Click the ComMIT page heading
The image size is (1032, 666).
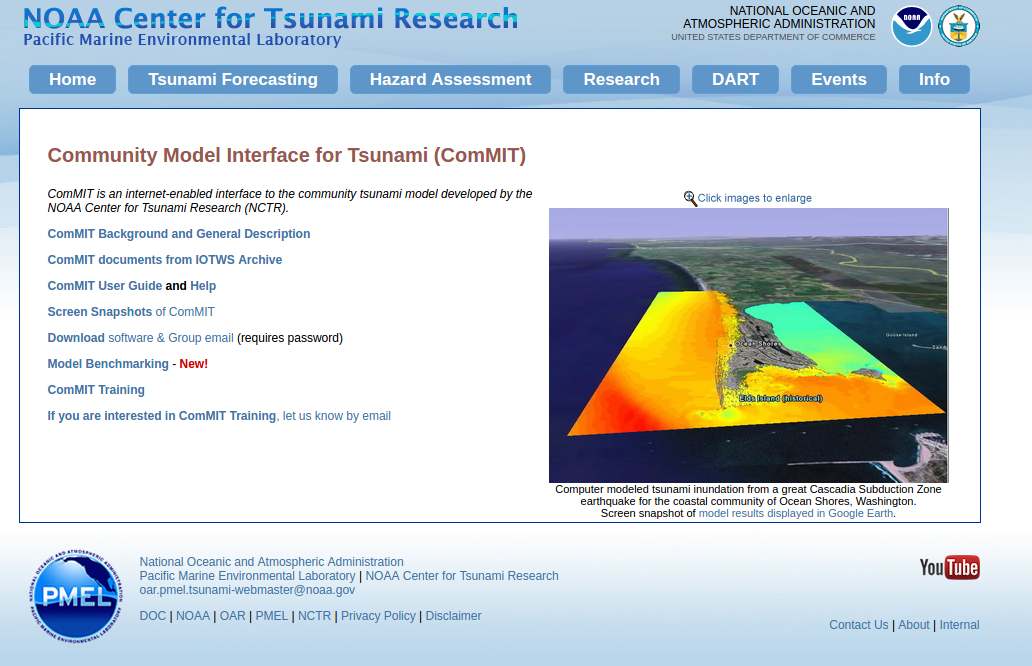[x=287, y=155]
